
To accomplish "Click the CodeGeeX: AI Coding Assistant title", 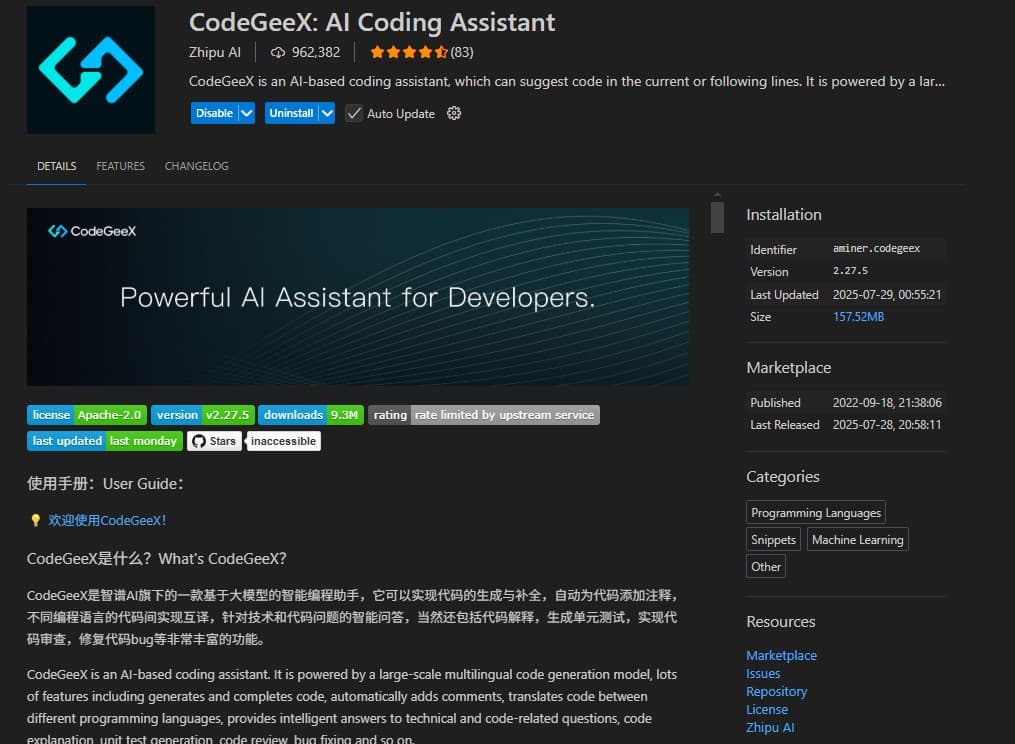I will (x=372, y=22).
